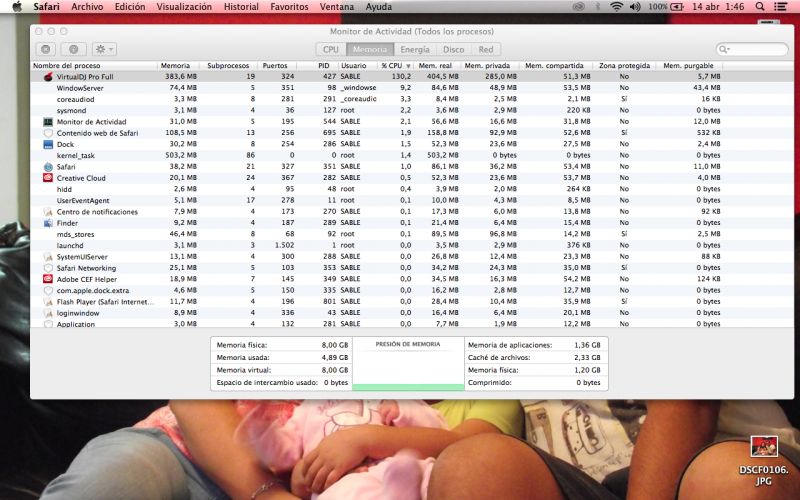
Task: Open the Favoritos menu
Action: (289, 7)
